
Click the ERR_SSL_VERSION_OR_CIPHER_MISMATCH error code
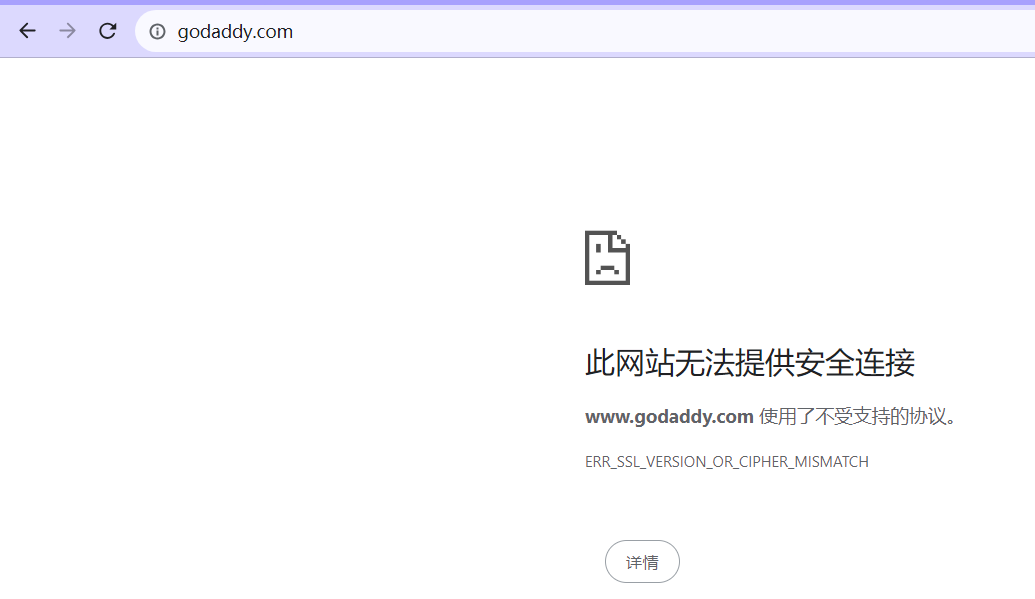coord(726,462)
